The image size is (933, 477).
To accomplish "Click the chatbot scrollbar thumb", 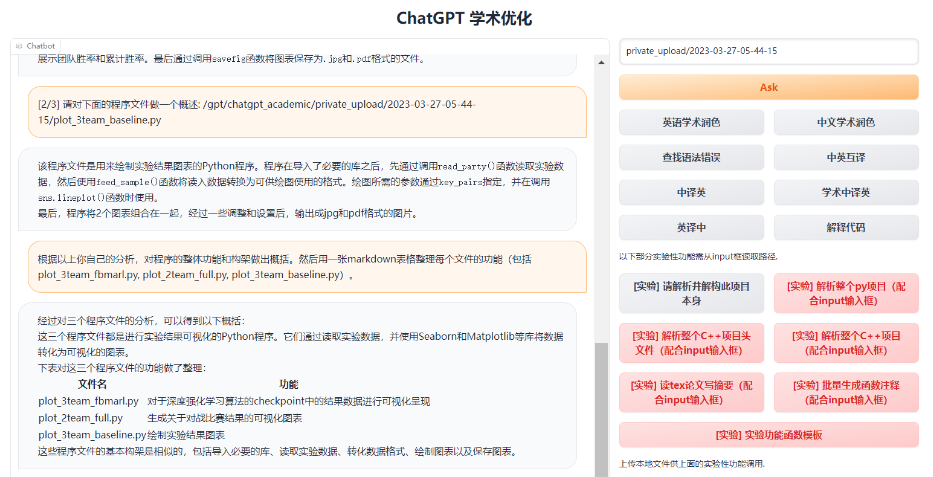I will point(601,409).
